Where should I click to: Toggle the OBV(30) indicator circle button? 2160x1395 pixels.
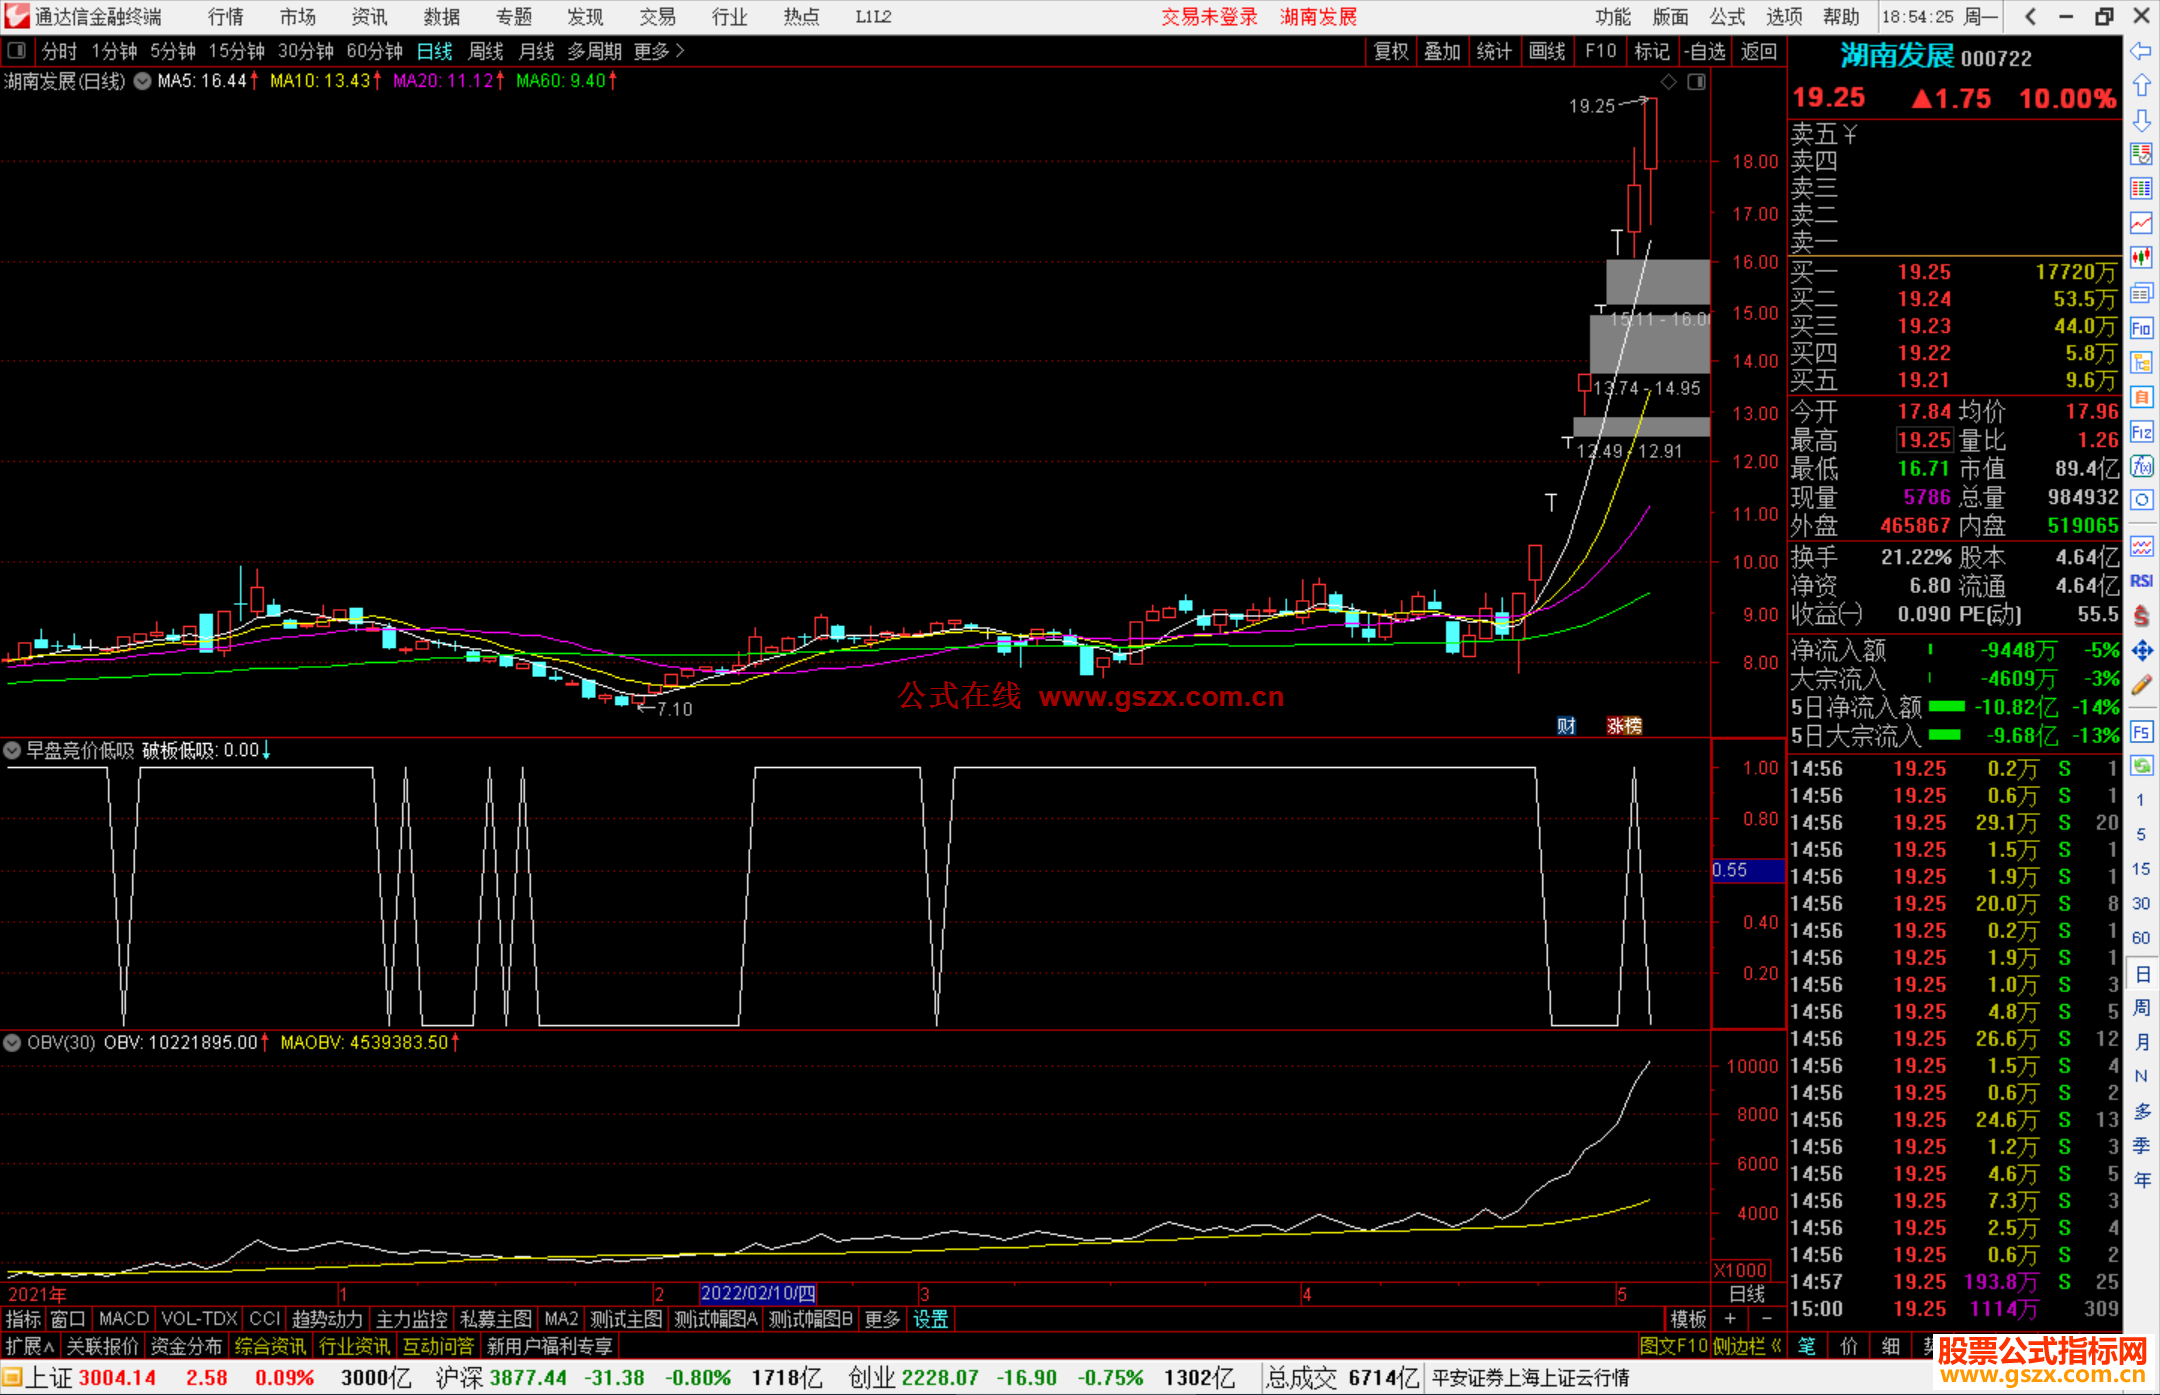point(12,1042)
